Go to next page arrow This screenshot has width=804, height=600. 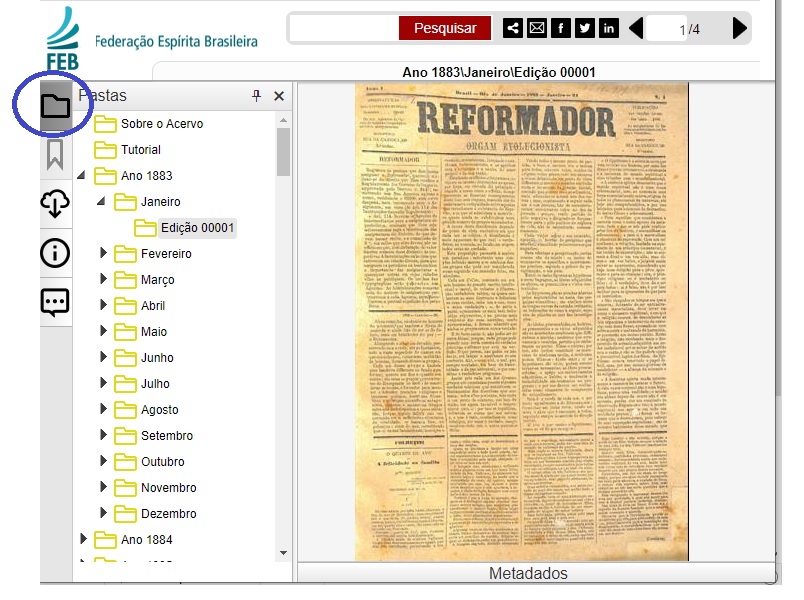(739, 28)
